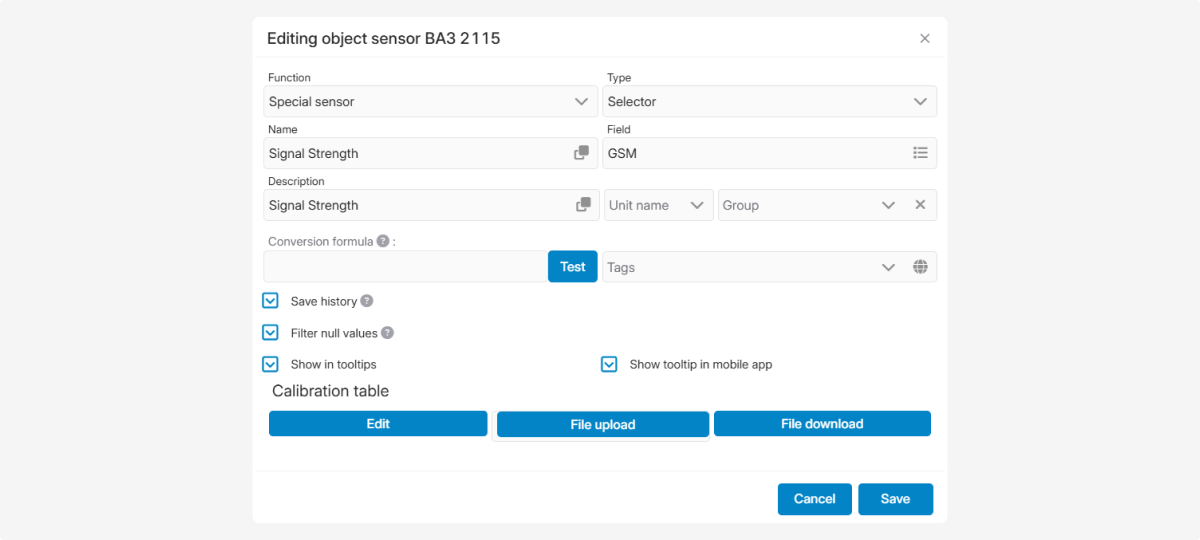Click the copy icon in Name field

[x=581, y=153]
